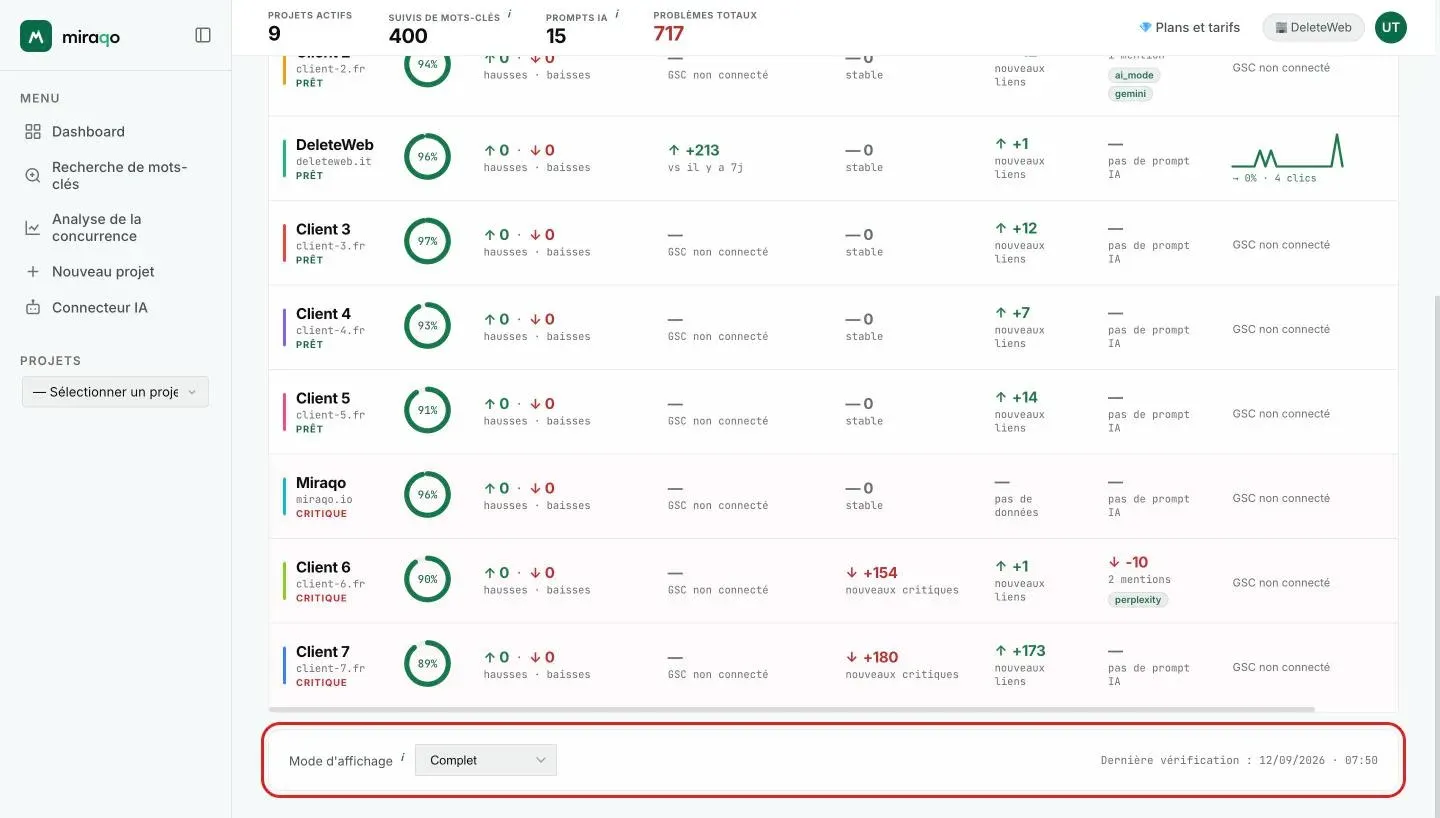The image size is (1440, 818).
Task: Open the Client 3 project
Action: coord(323,229)
